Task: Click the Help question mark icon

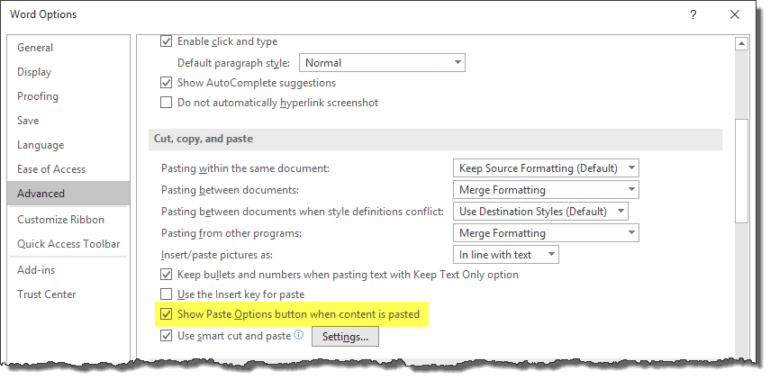Action: [692, 15]
